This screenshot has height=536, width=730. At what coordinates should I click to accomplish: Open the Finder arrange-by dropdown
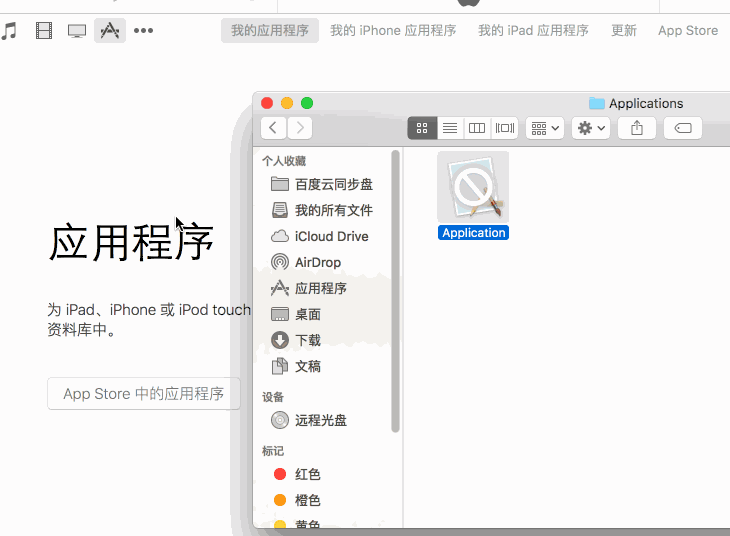click(x=545, y=128)
